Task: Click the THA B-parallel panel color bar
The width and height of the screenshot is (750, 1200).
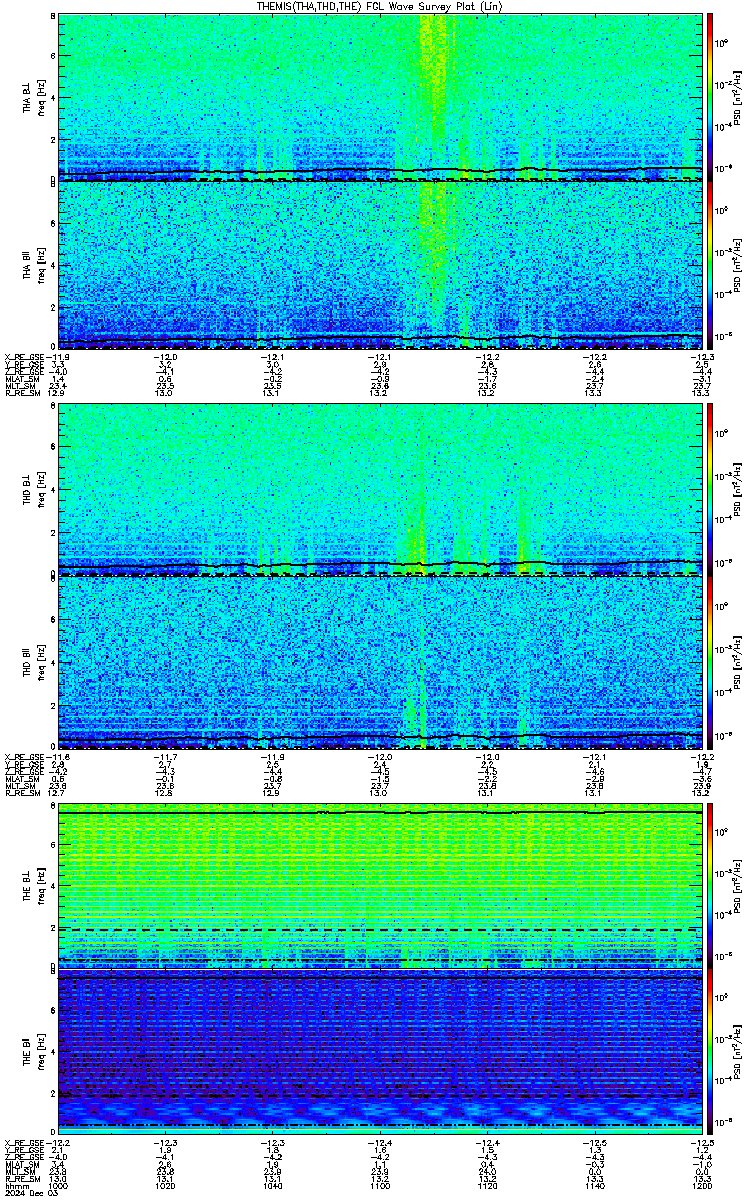Action: point(711,264)
